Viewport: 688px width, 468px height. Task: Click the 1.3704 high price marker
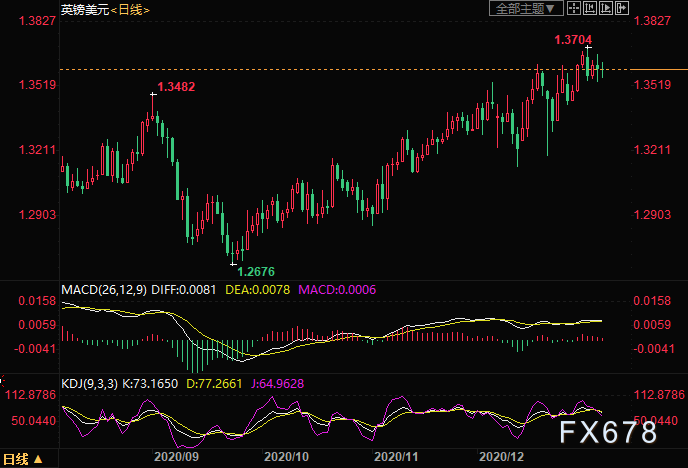pos(574,40)
